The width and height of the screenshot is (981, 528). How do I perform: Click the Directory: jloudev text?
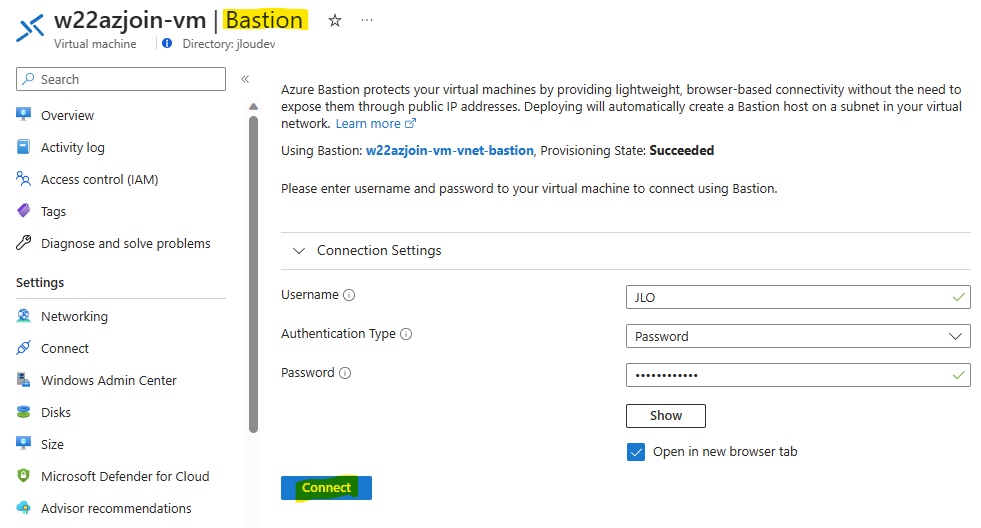click(x=228, y=44)
